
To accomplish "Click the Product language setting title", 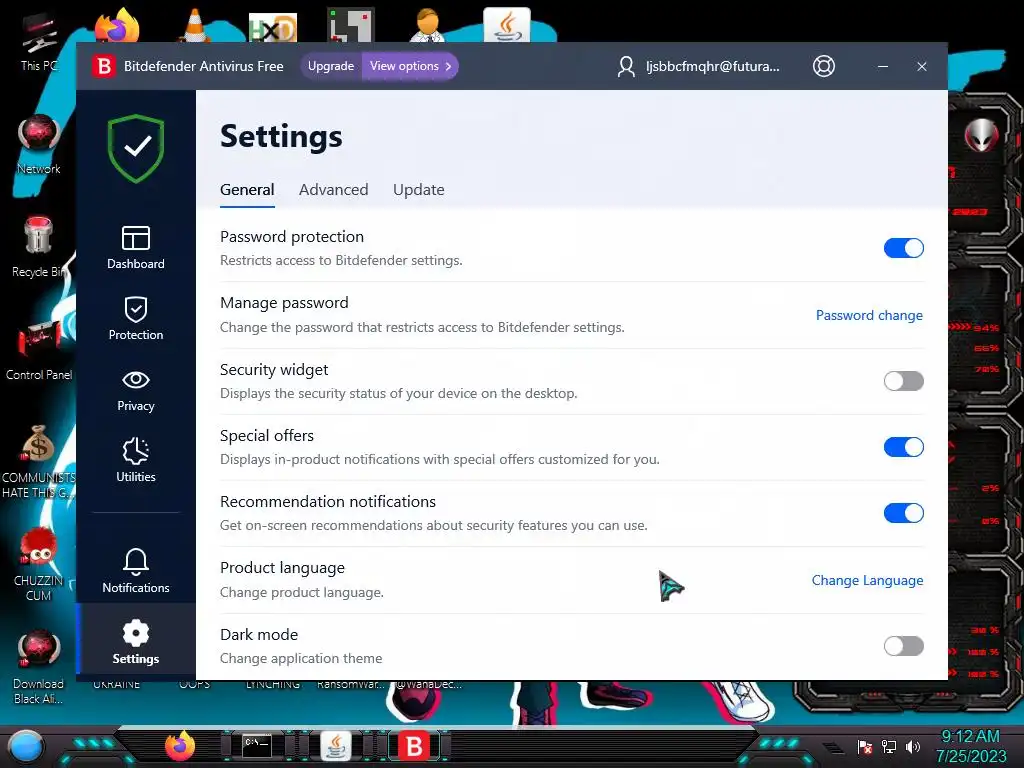I will [x=282, y=568].
